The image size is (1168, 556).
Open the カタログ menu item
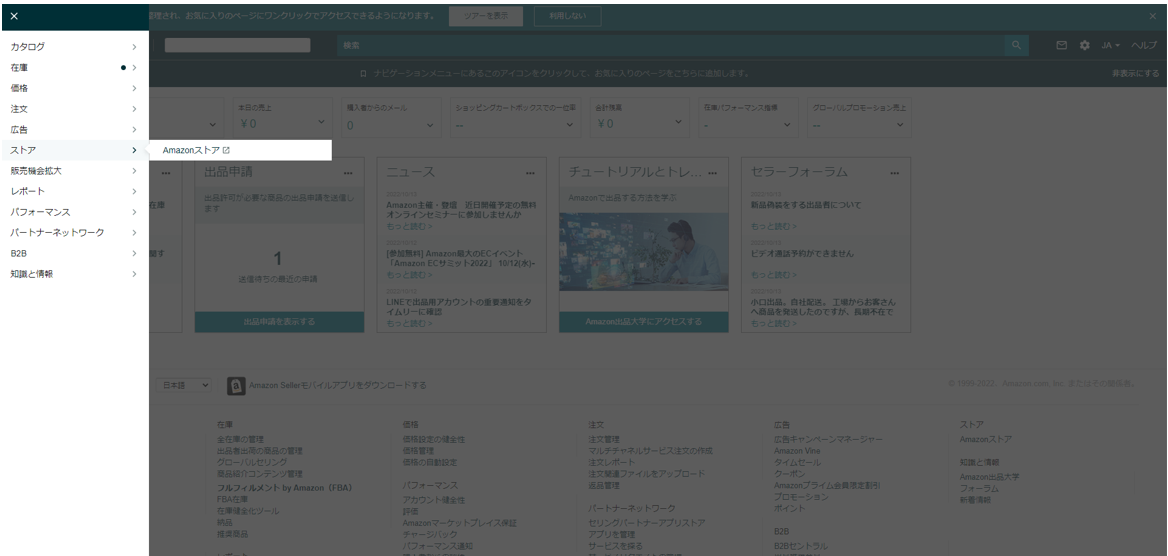point(74,47)
